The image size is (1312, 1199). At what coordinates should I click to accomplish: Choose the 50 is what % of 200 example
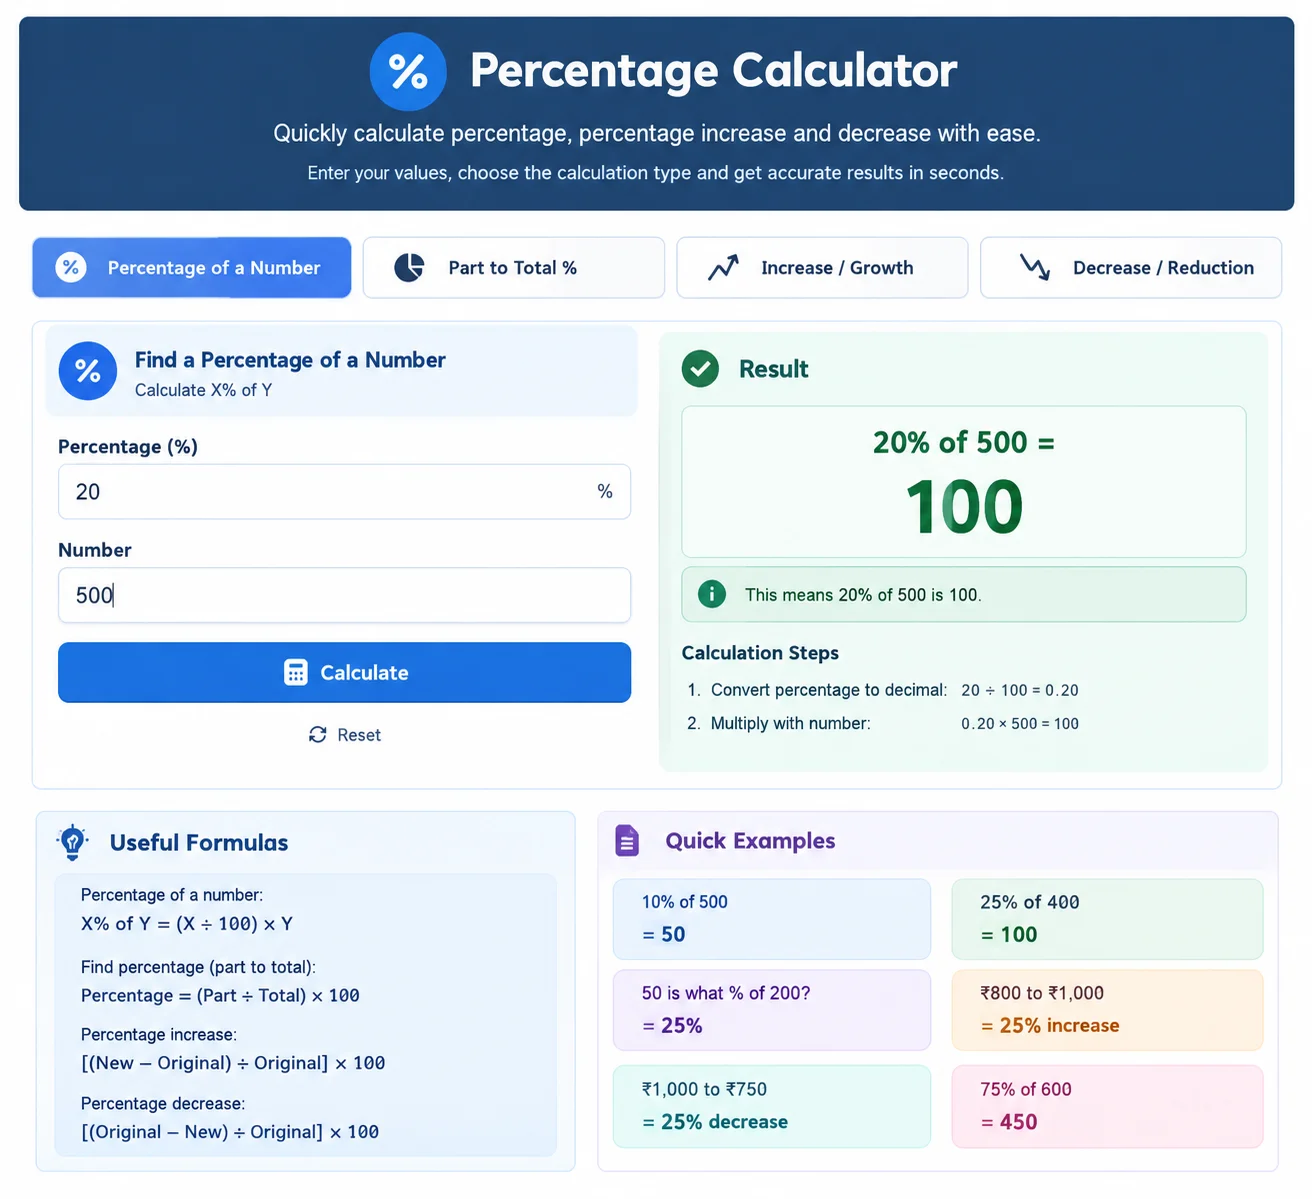point(771,1010)
